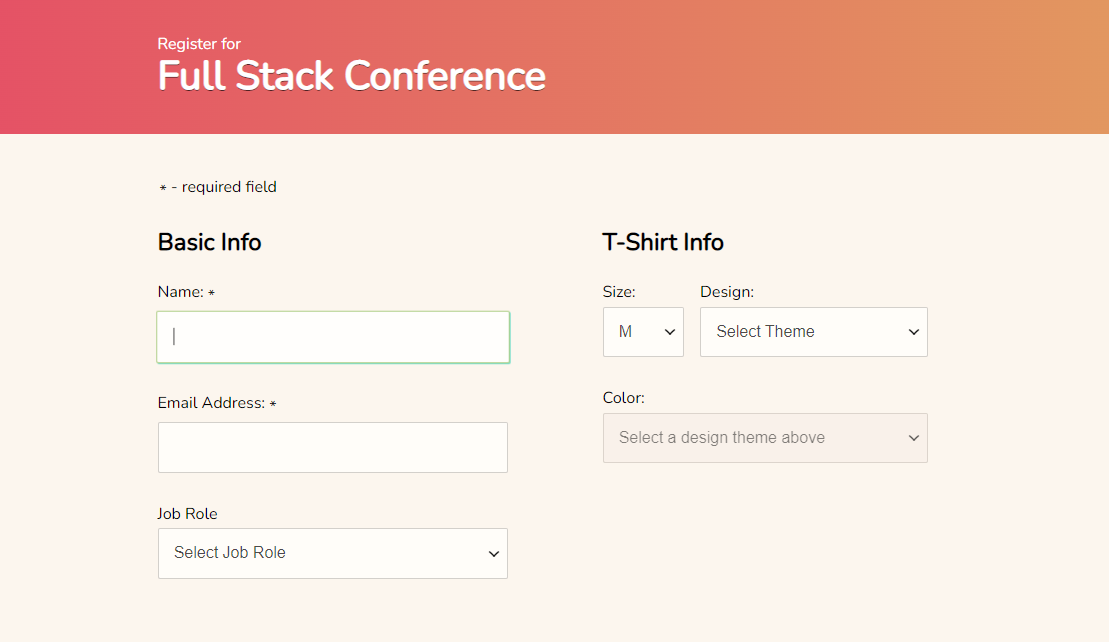Viewport: 1109px width, 642px height.
Task: Click the Register for text in header
Action: point(198,44)
